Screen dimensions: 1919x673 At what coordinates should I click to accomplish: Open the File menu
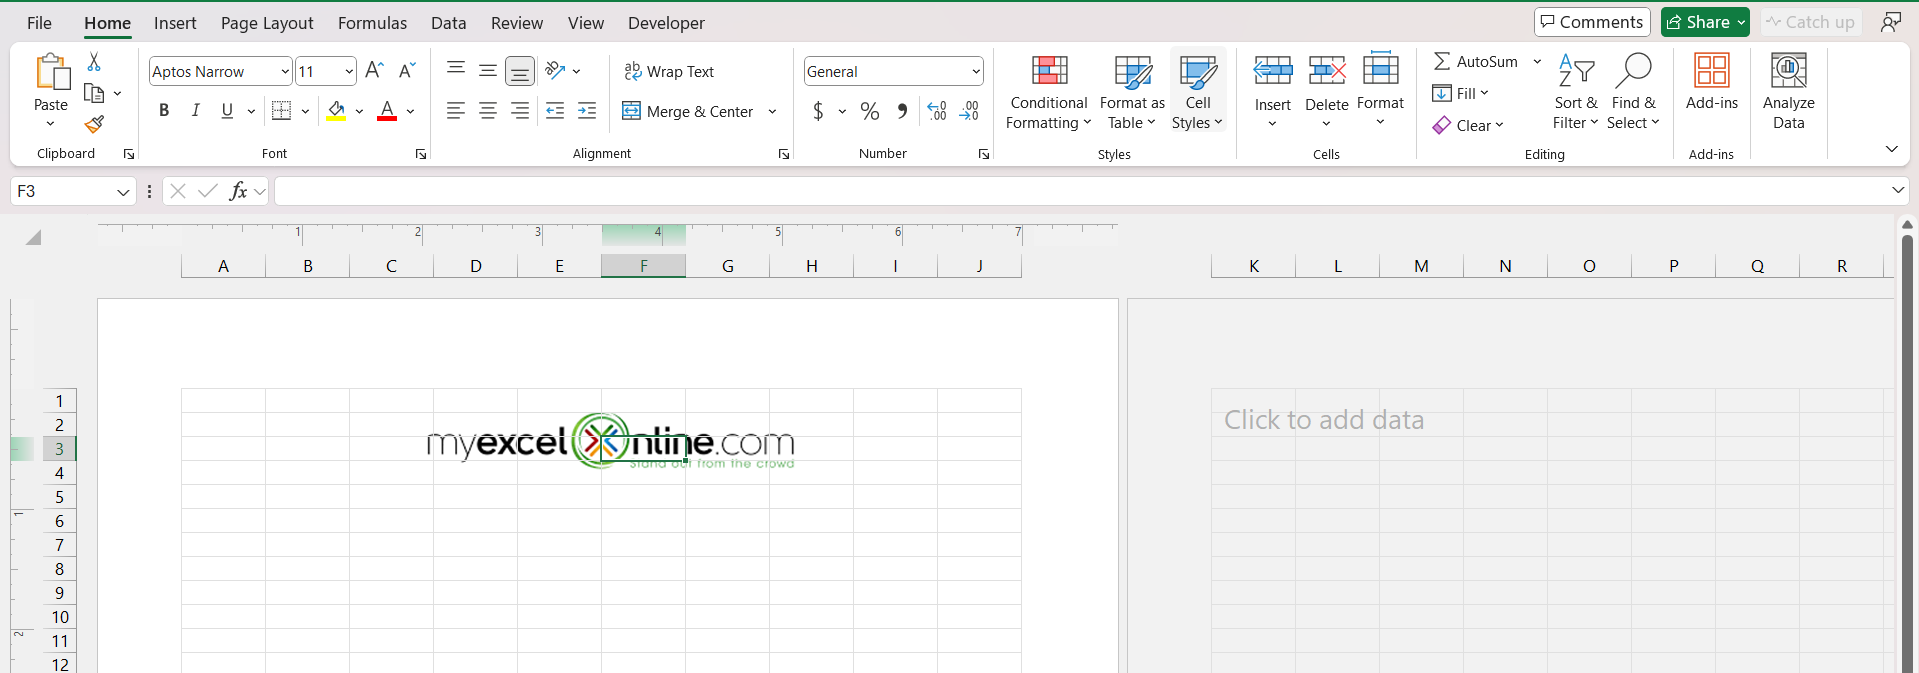point(39,23)
